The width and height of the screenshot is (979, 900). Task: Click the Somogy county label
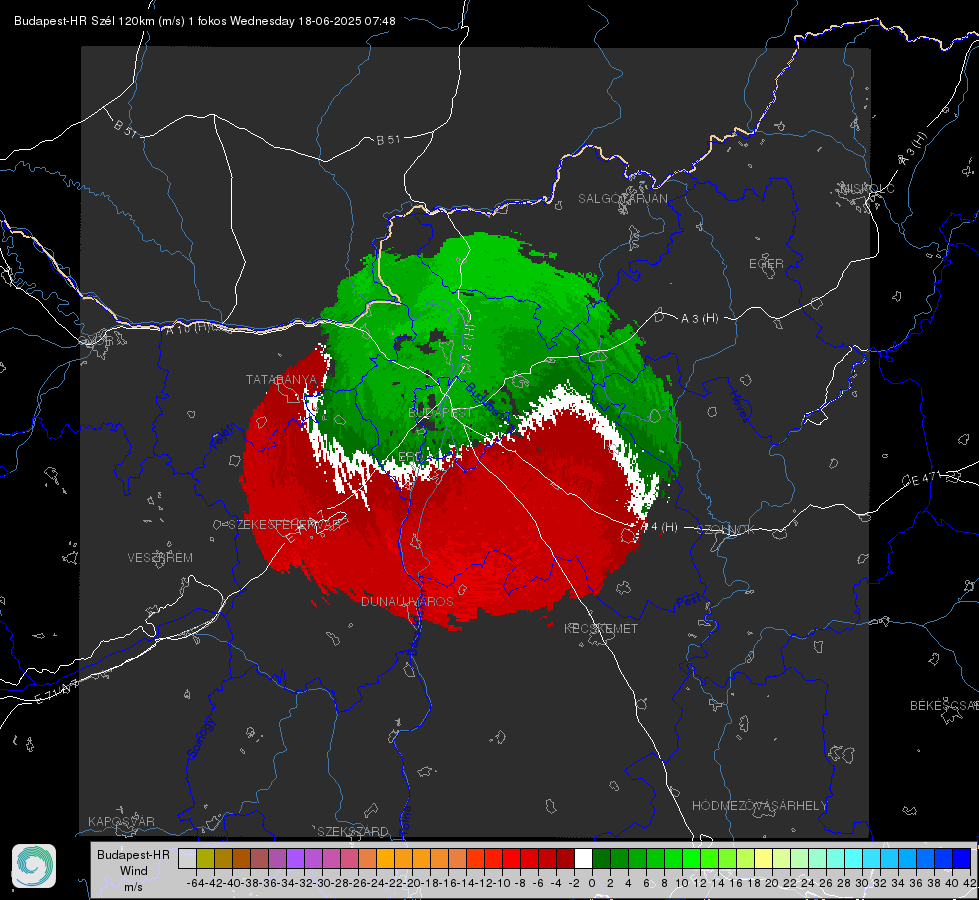(x=201, y=738)
